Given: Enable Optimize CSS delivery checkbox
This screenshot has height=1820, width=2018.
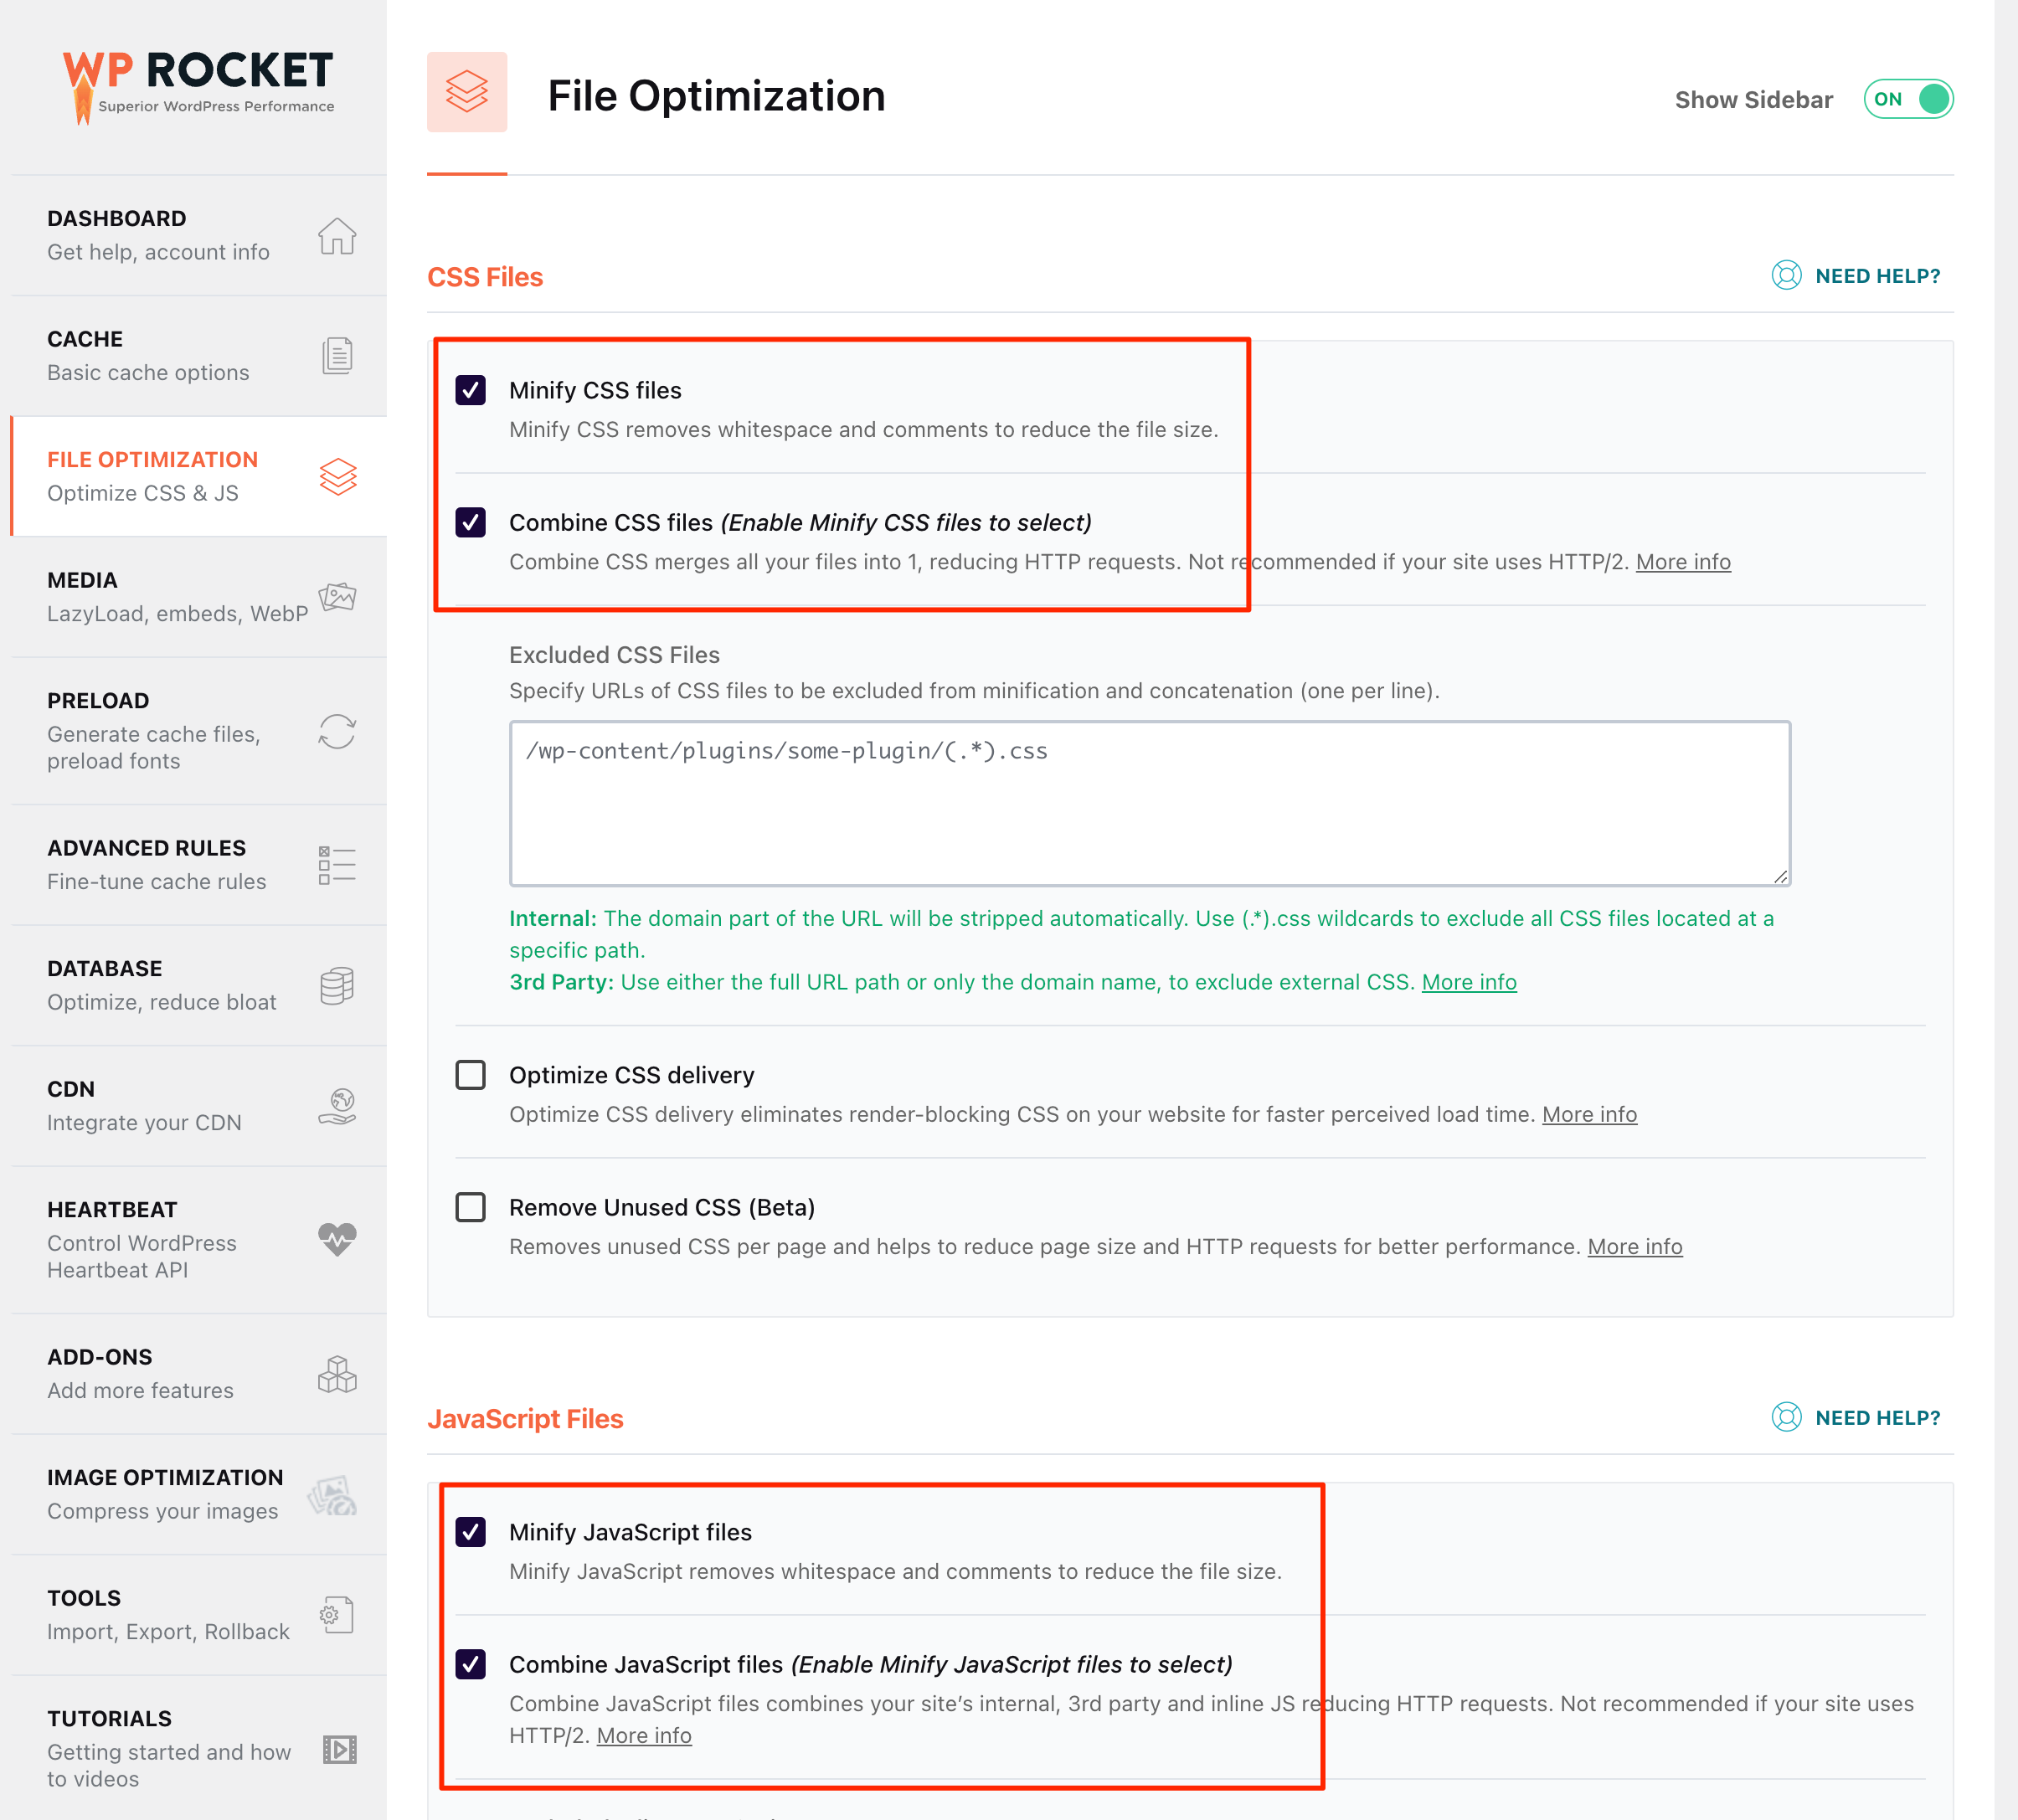Looking at the screenshot, I should 470,1075.
